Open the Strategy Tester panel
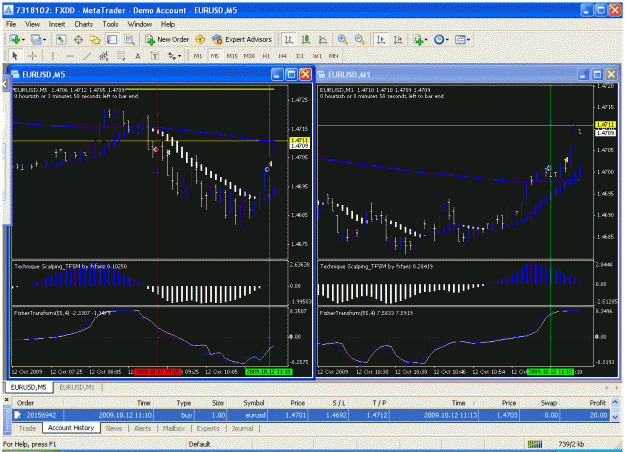 129,39
